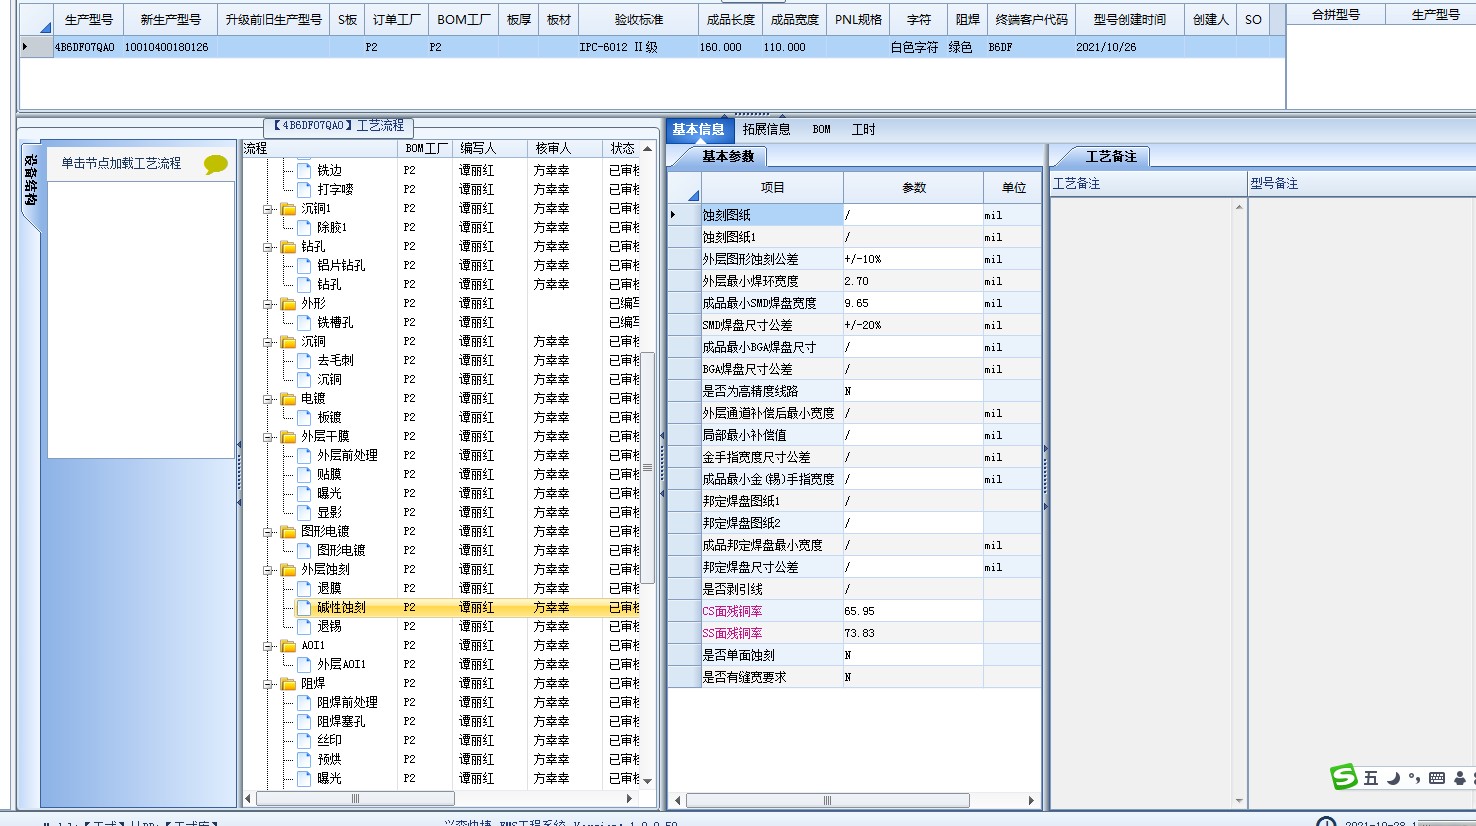
Task: Click the parameter grid horizontal scrollbar thumb
Action: (827, 800)
